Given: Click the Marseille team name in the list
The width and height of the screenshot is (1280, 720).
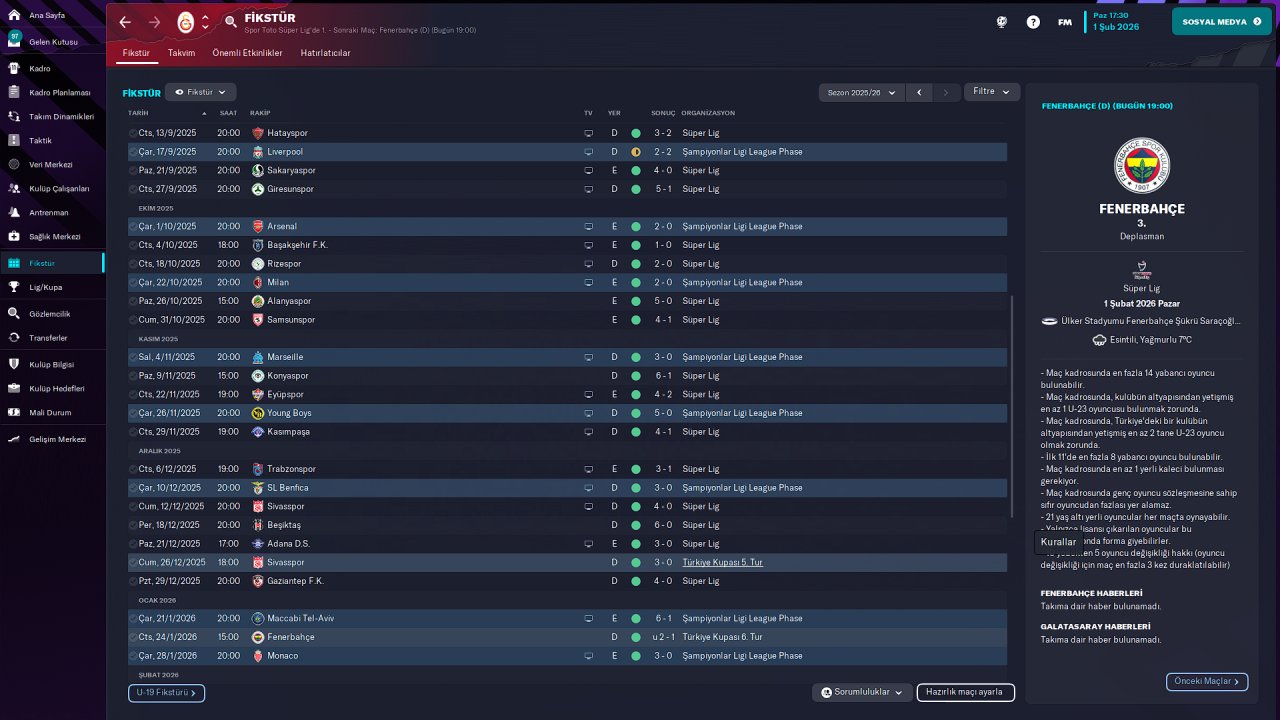Looking at the screenshot, I should [x=285, y=357].
